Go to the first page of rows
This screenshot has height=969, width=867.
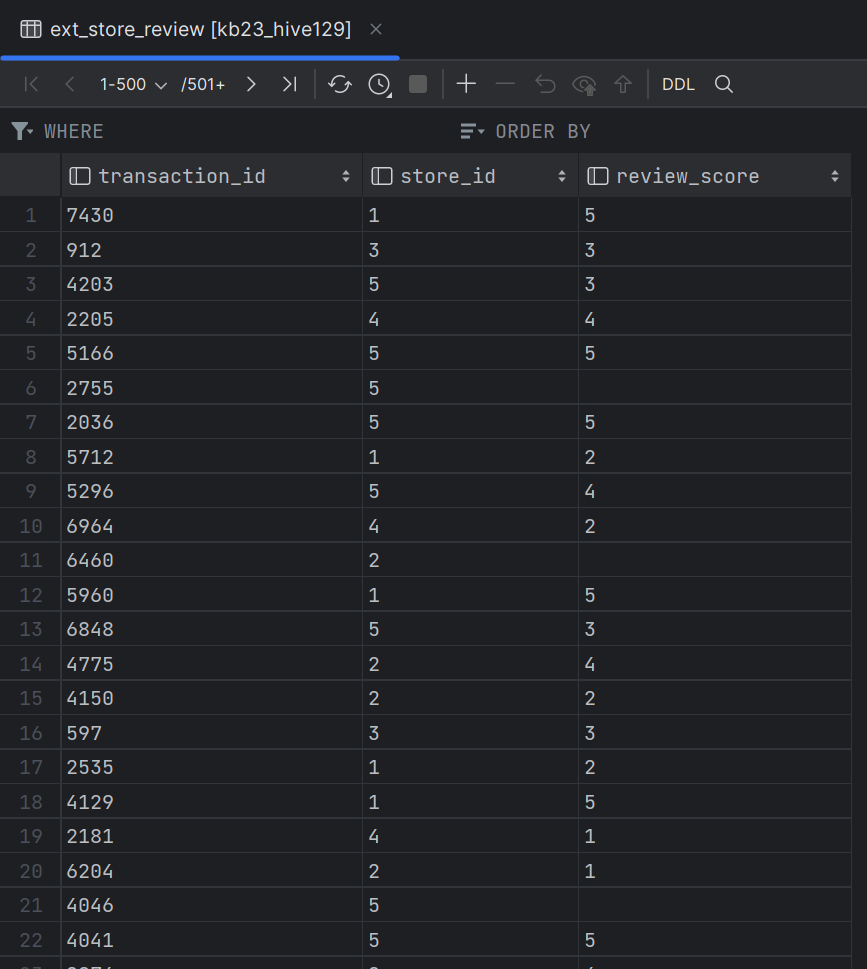point(31,84)
